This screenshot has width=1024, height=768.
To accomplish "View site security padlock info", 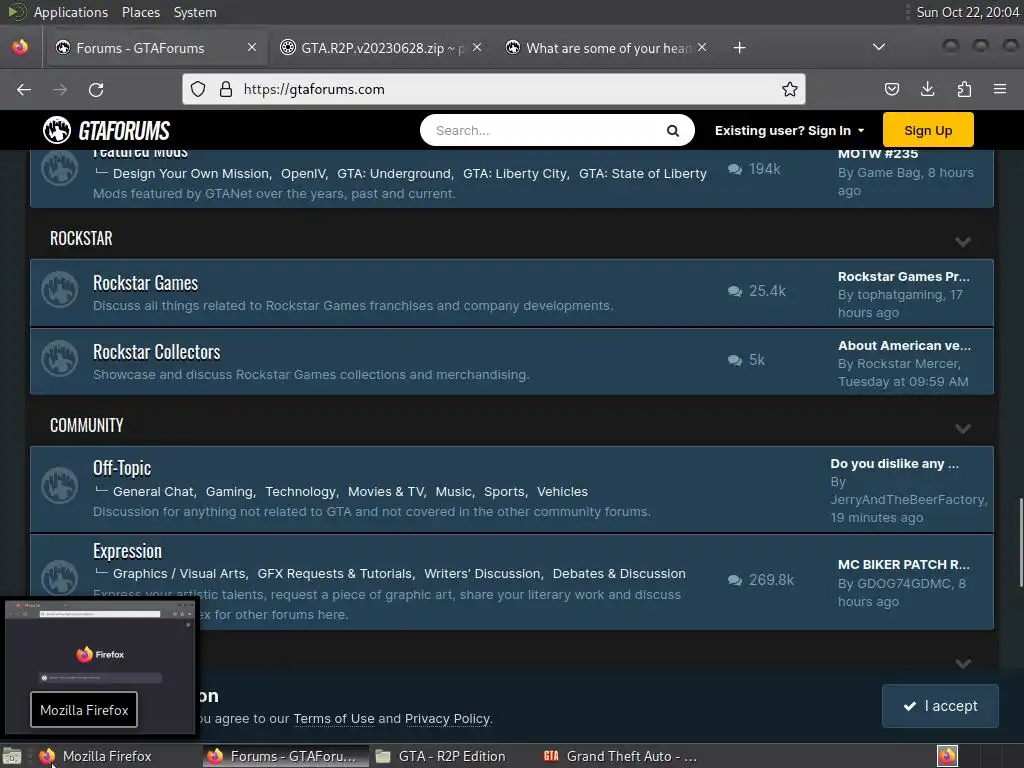I will 226,89.
